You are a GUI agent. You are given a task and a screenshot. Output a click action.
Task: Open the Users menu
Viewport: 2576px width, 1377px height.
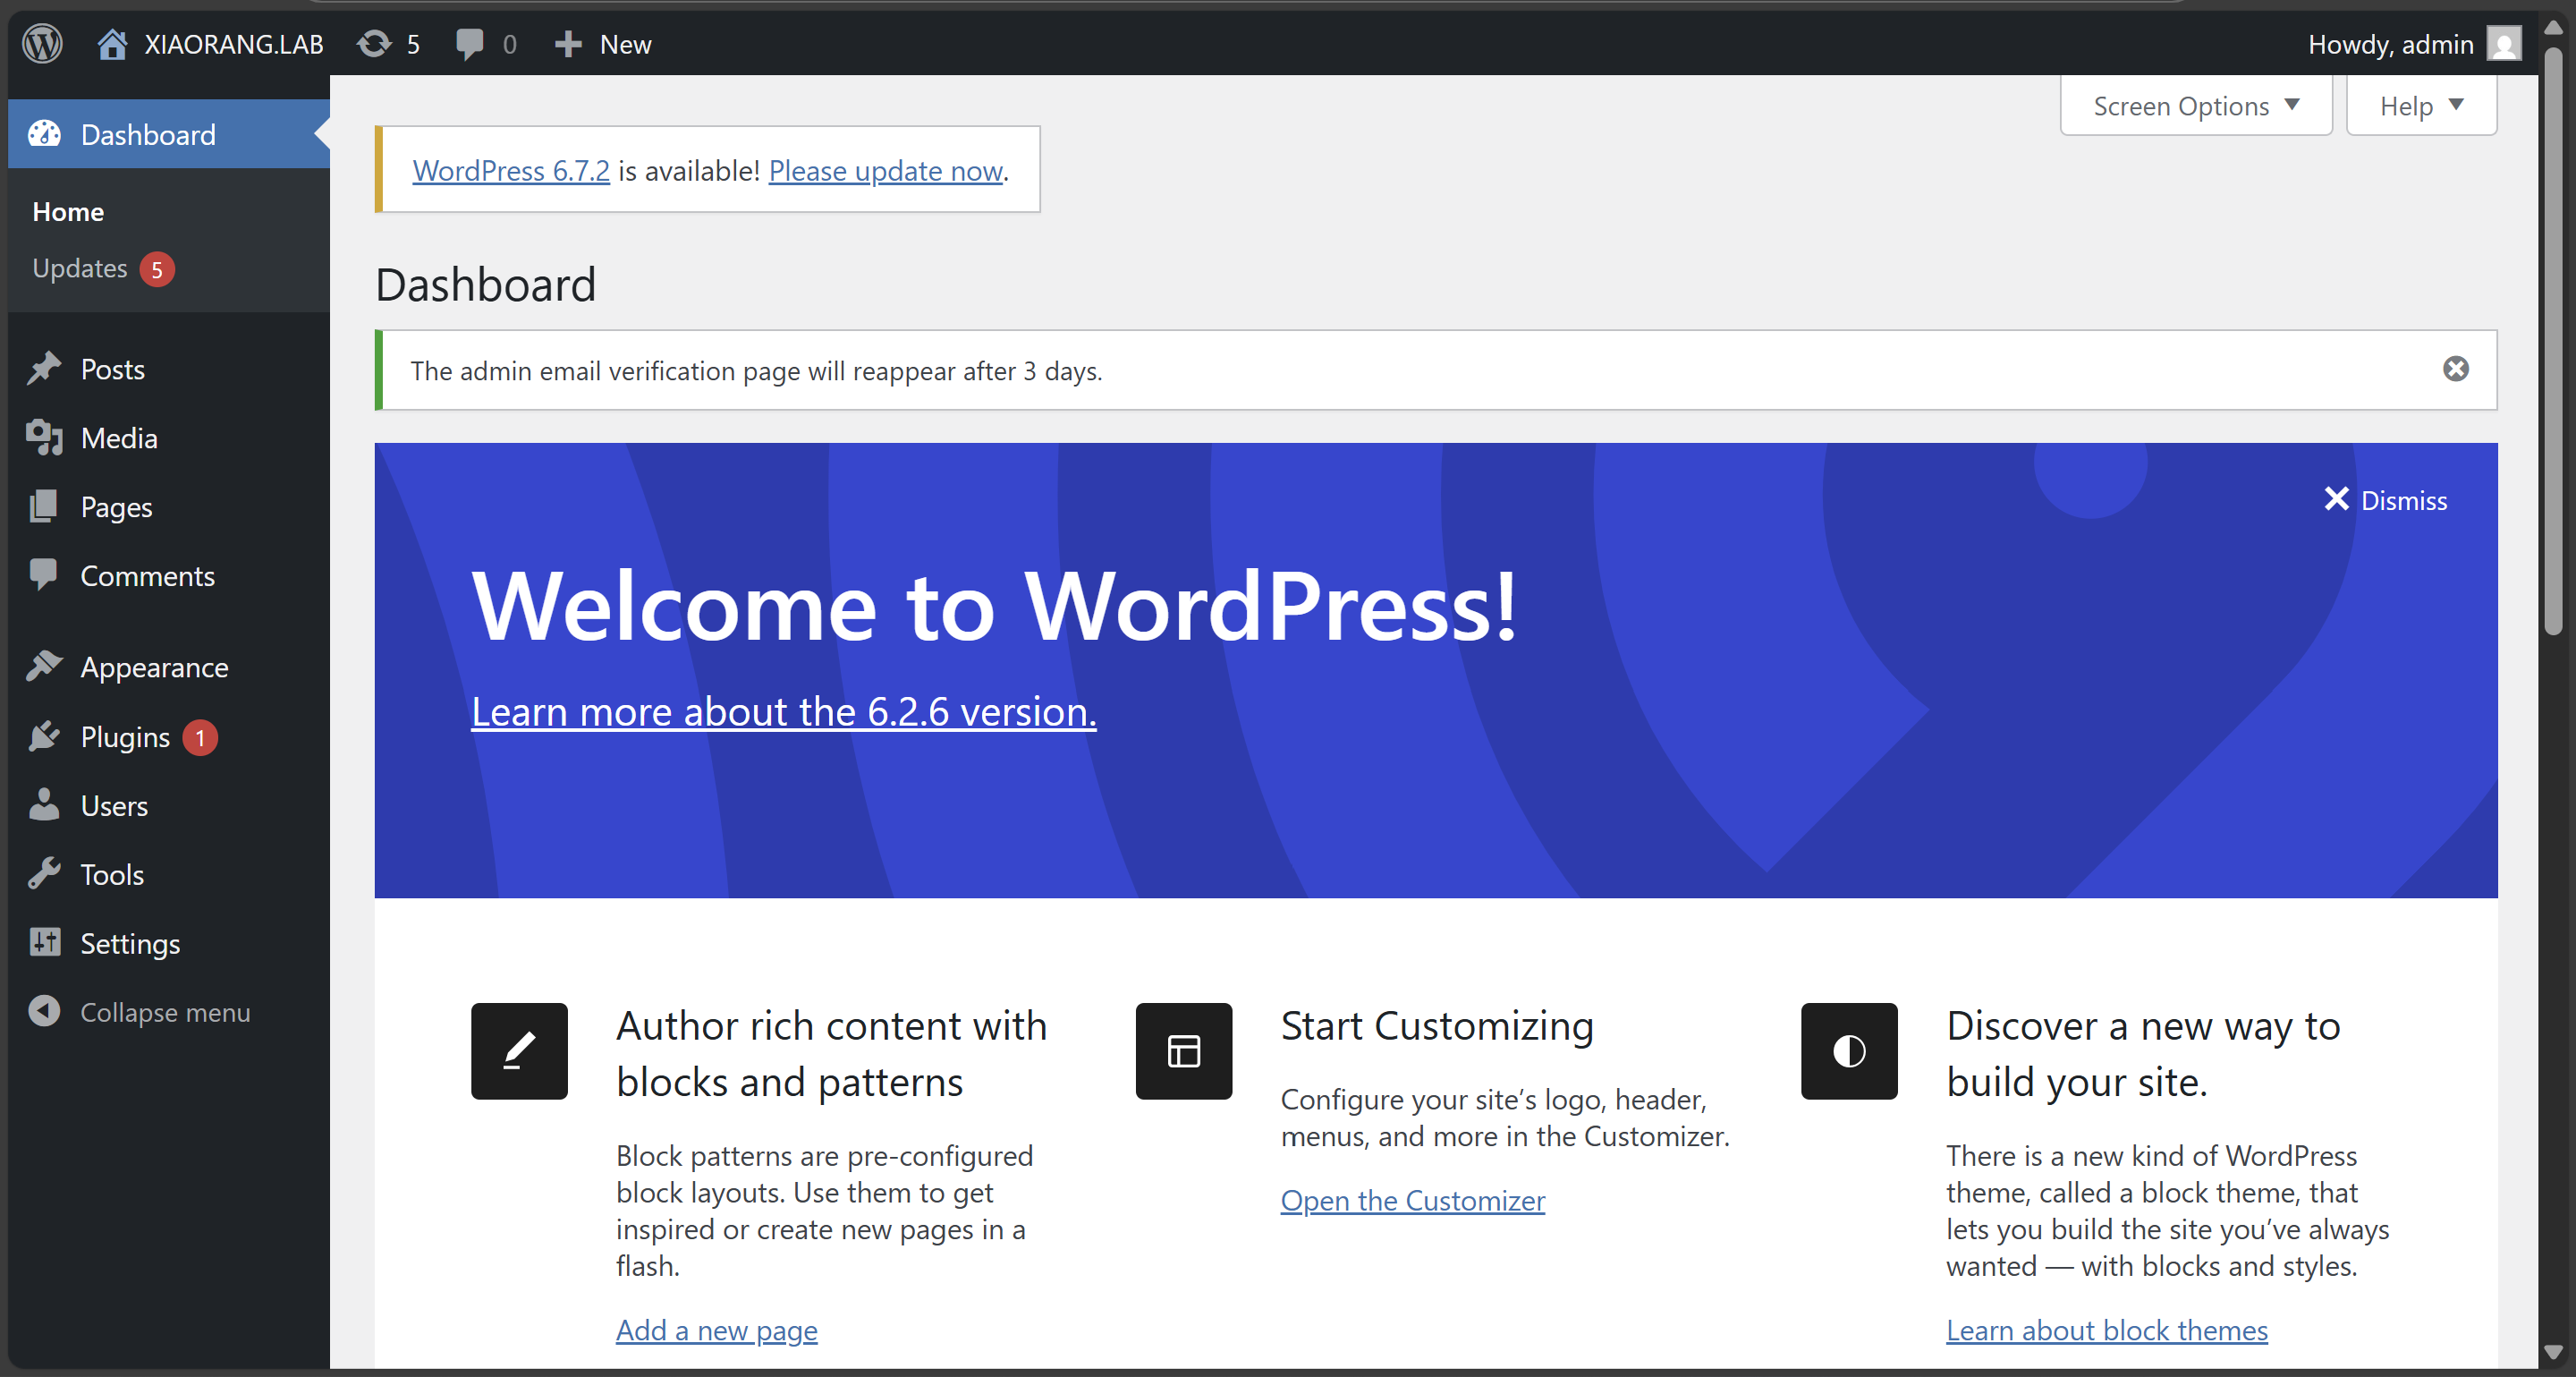169,806
